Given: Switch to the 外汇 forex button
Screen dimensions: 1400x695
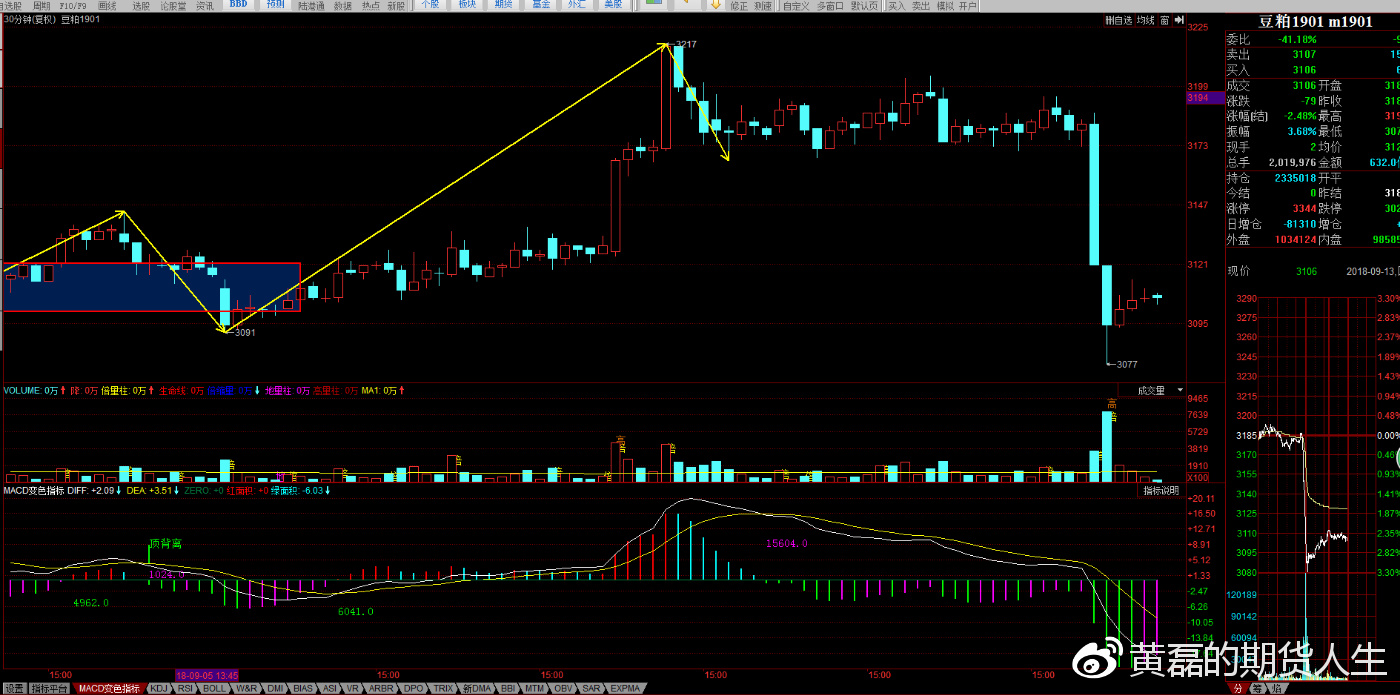Looking at the screenshot, I should [577, 5].
